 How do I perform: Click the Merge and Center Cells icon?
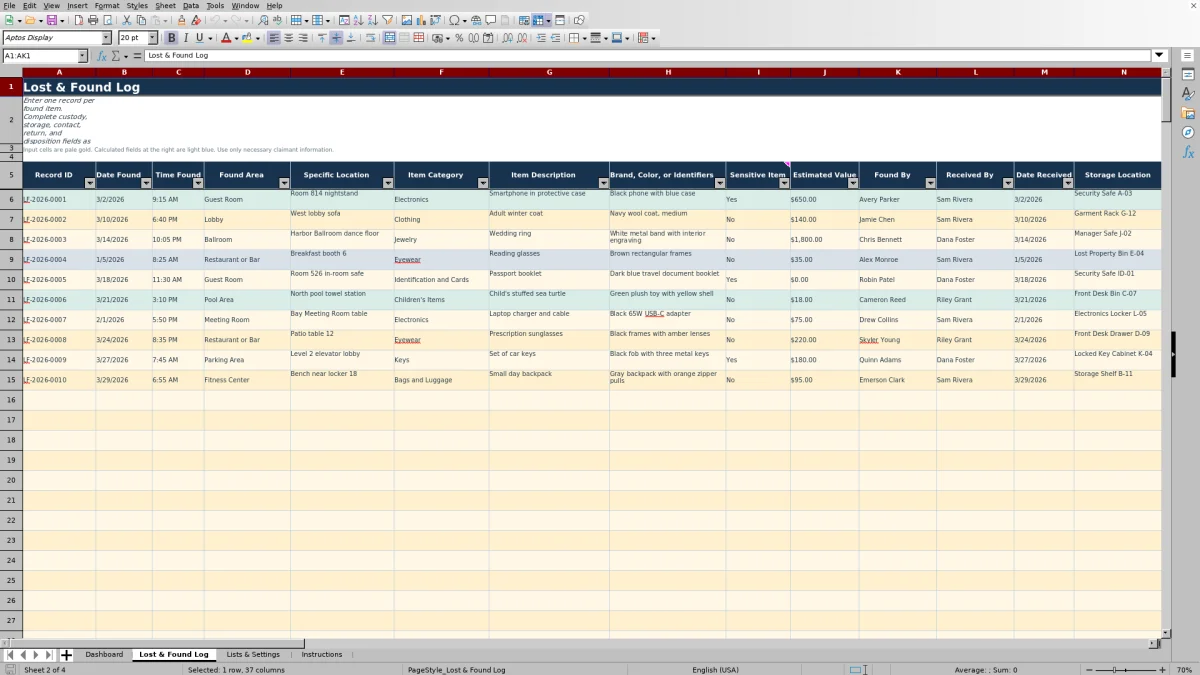390,38
